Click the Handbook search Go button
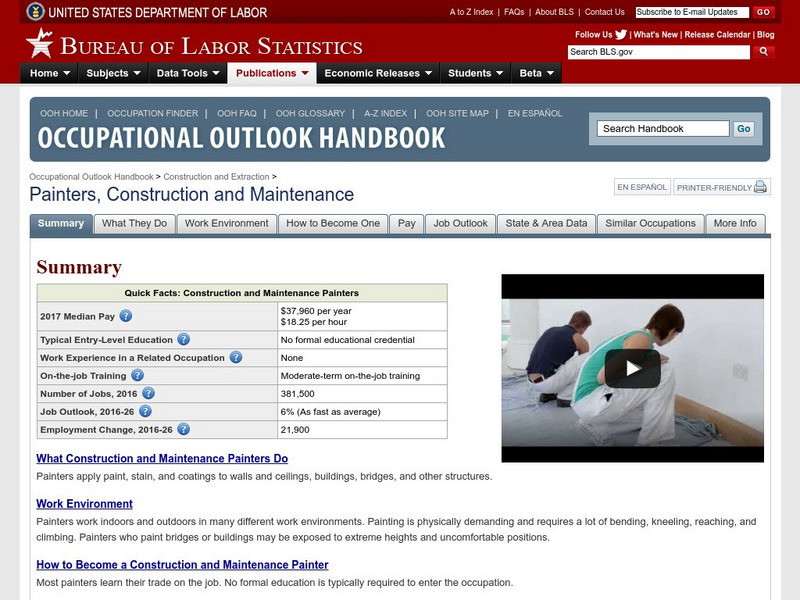 click(x=744, y=129)
